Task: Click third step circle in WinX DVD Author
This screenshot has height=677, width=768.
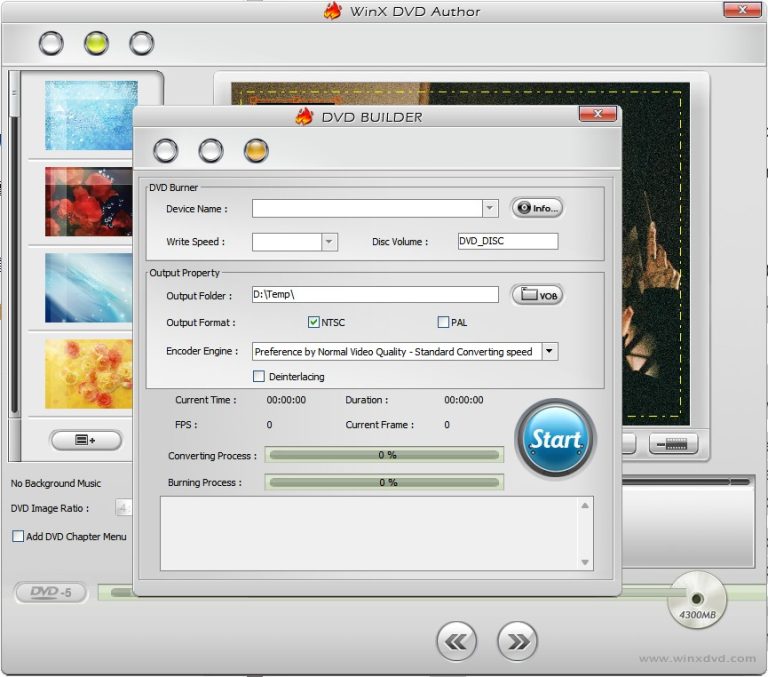Action: (x=142, y=43)
